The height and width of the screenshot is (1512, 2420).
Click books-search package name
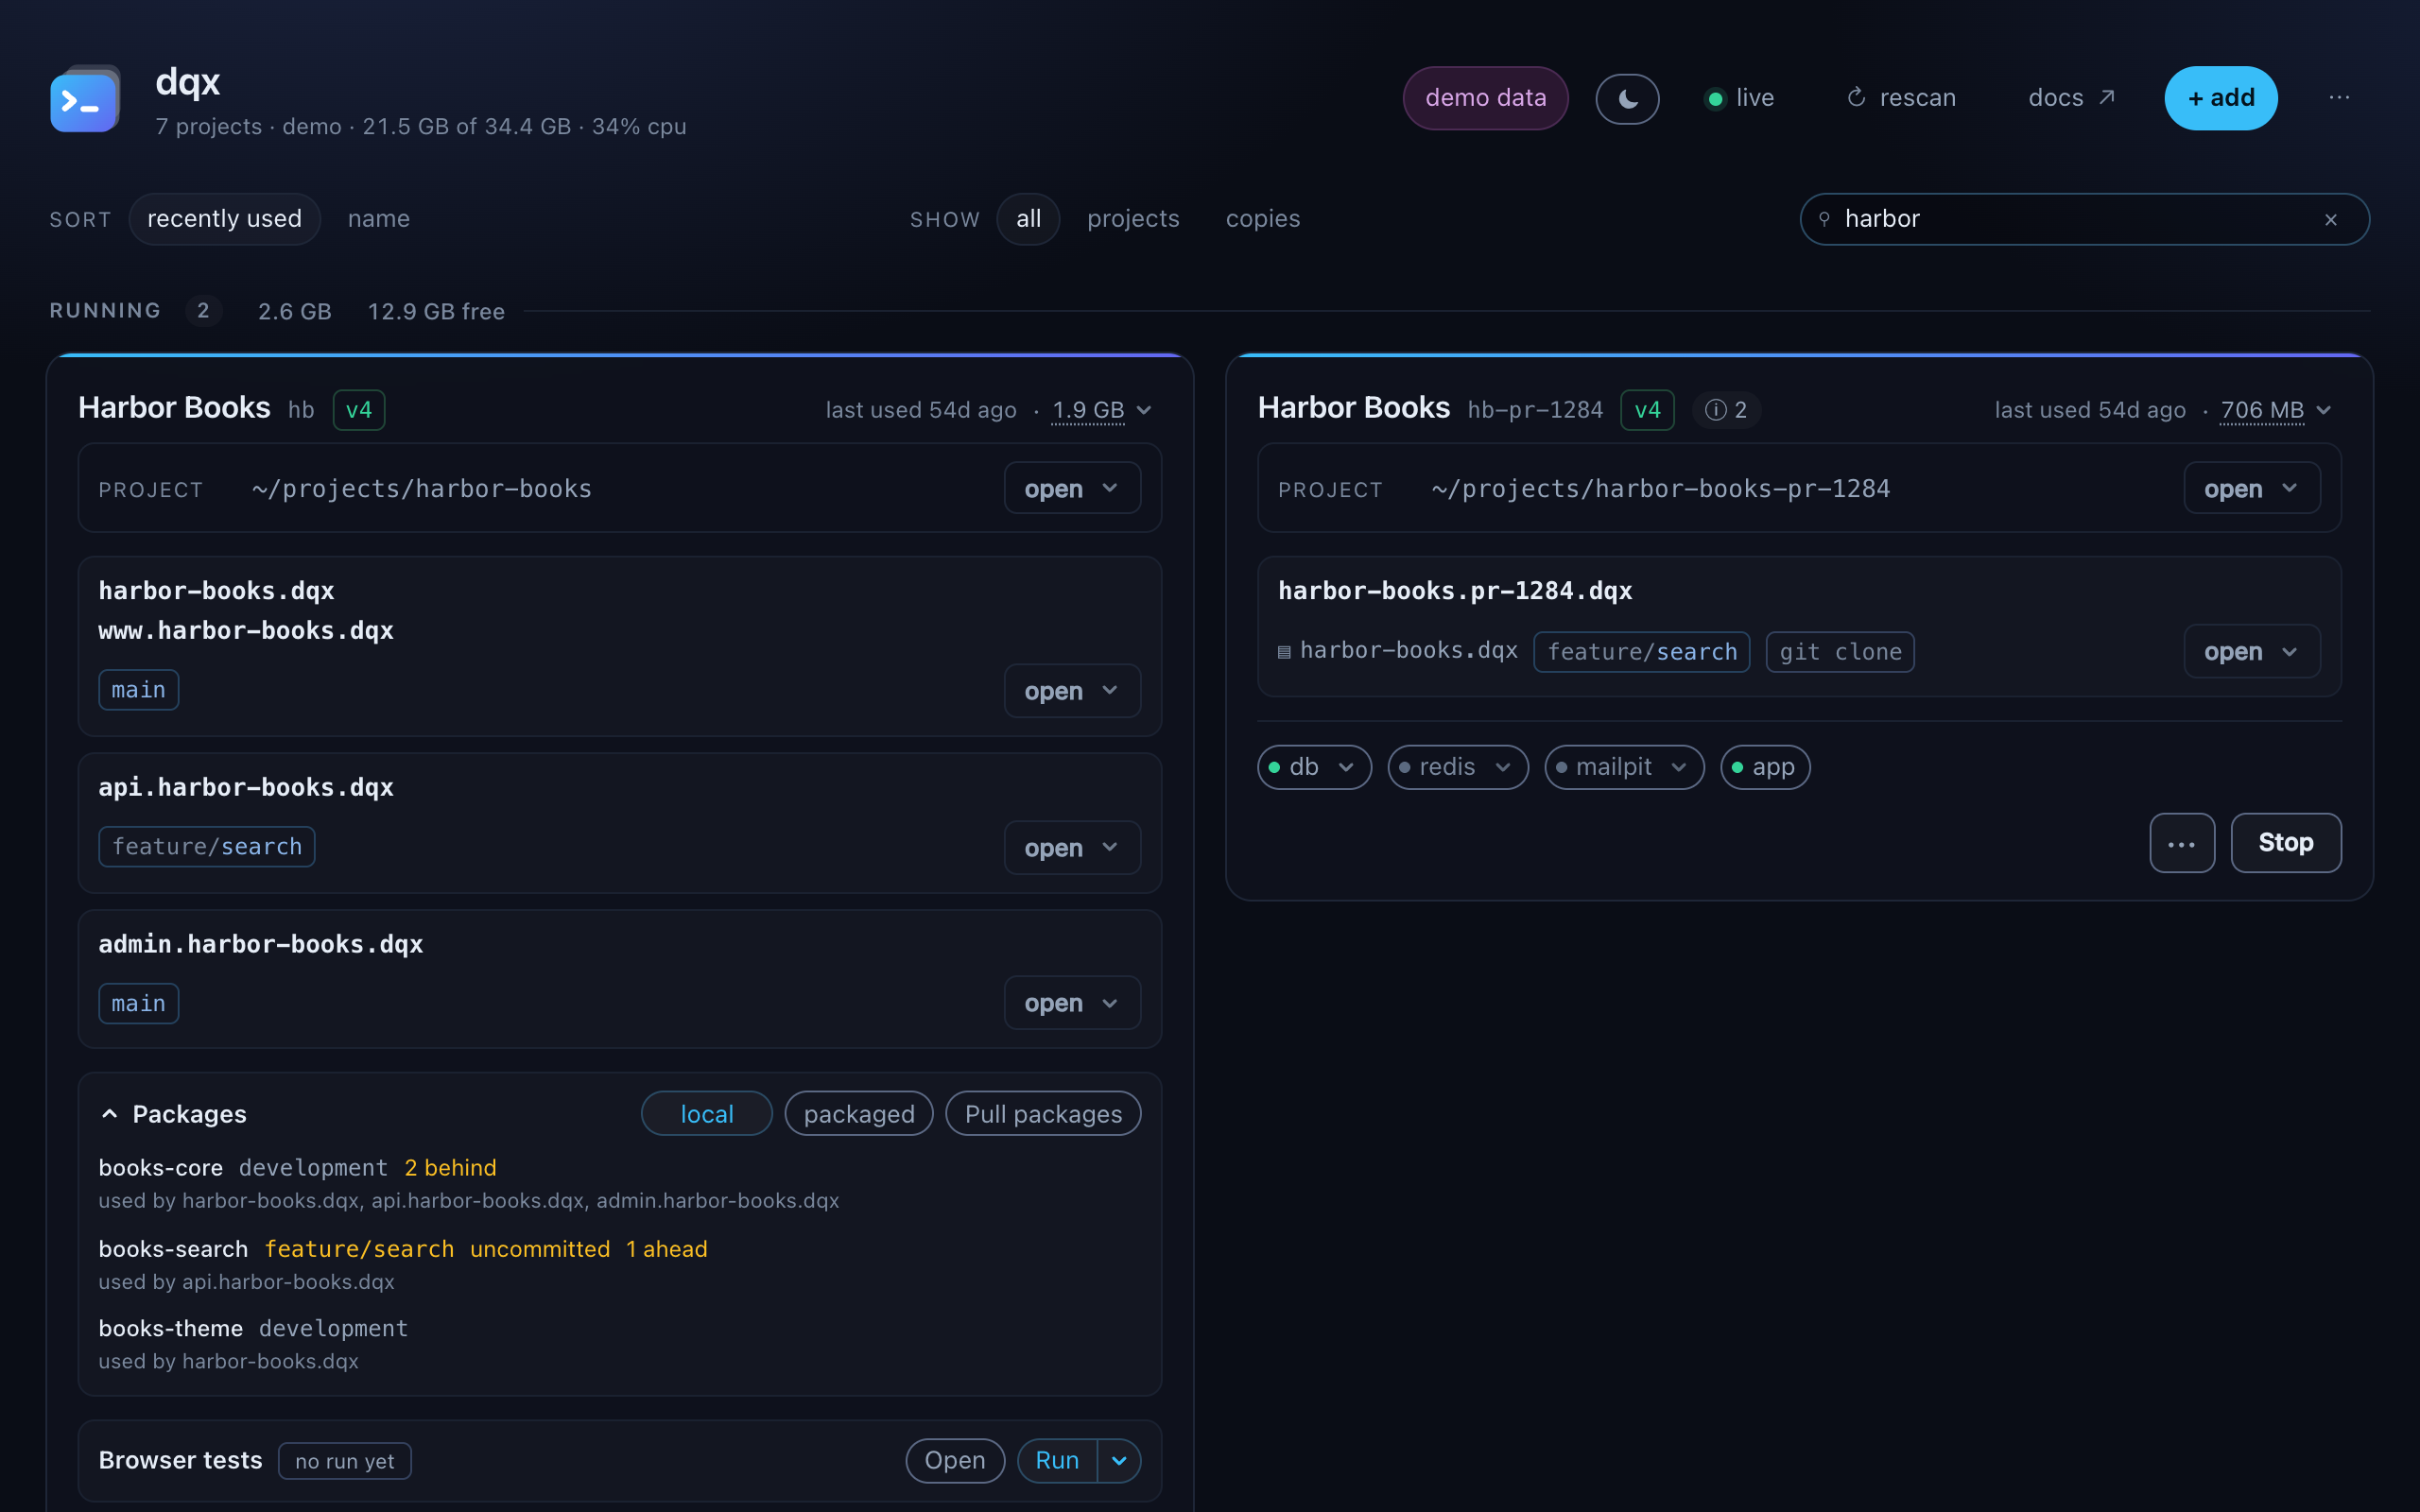173,1249
